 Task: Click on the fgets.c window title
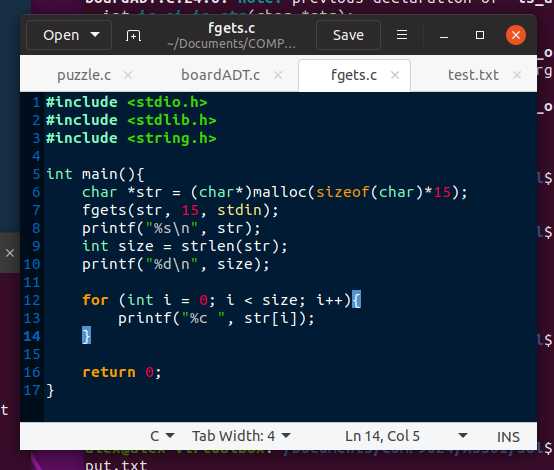(231, 28)
